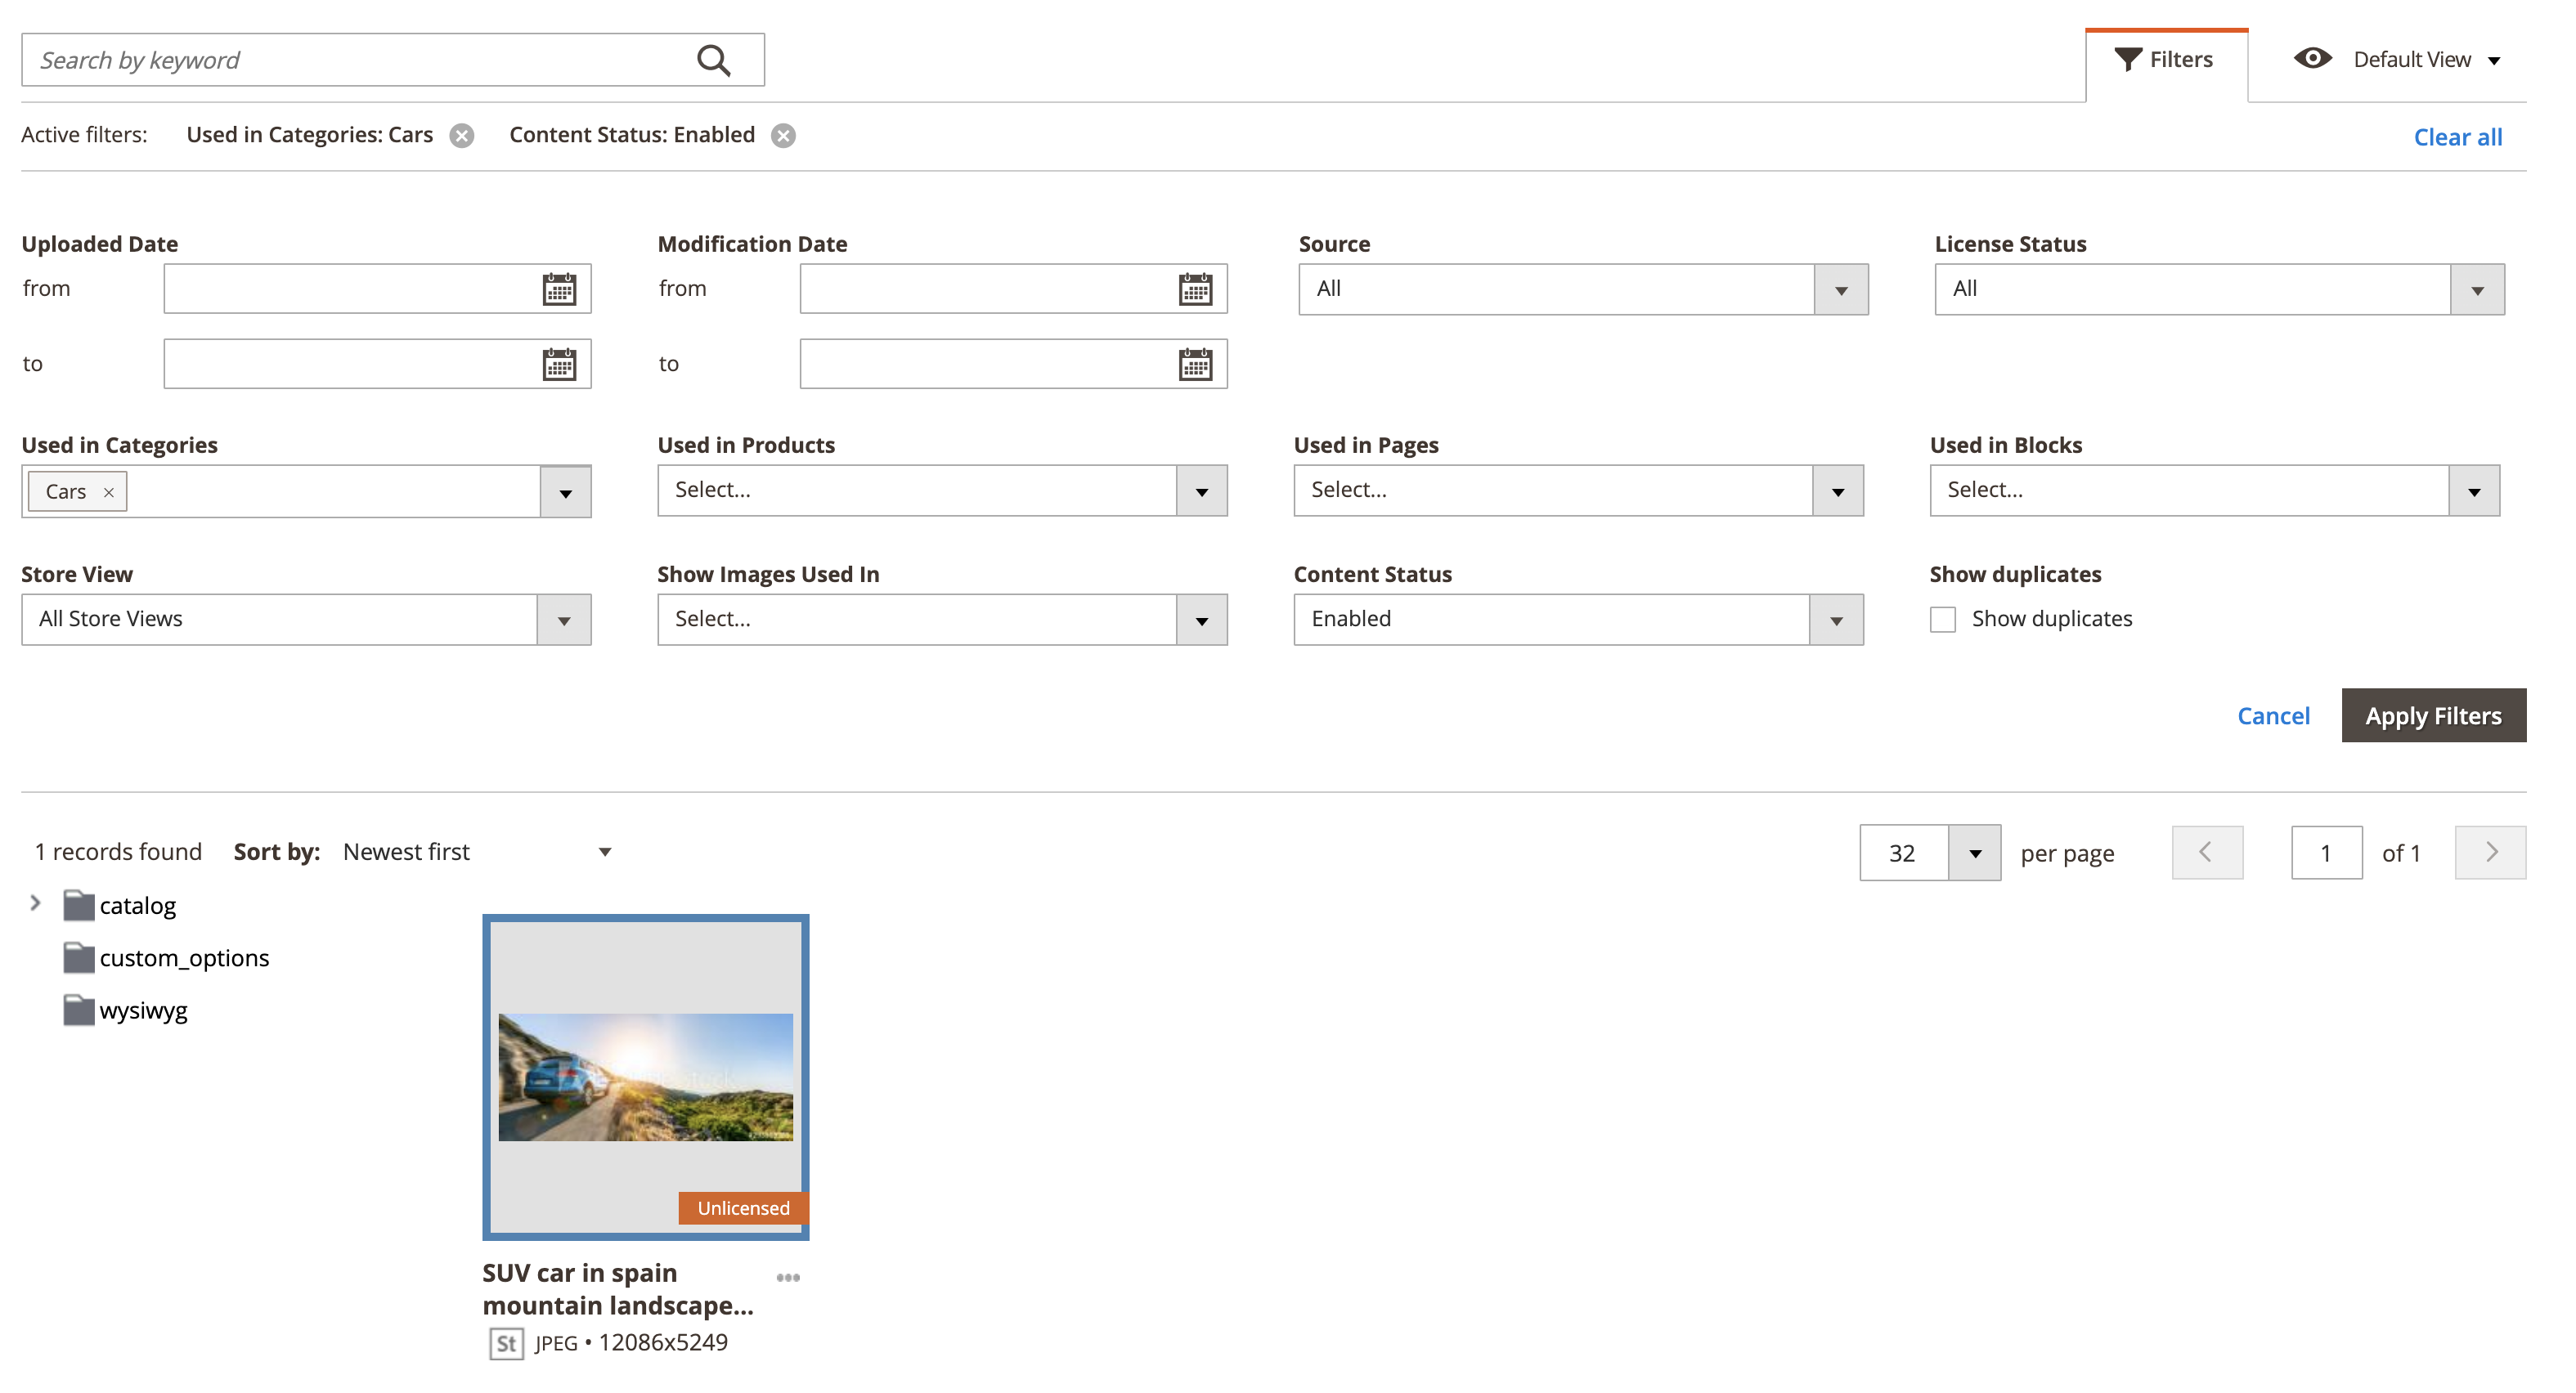This screenshot has height=1393, width=2576.
Task: Click the custom_options folder icon
Action: coord(78,958)
